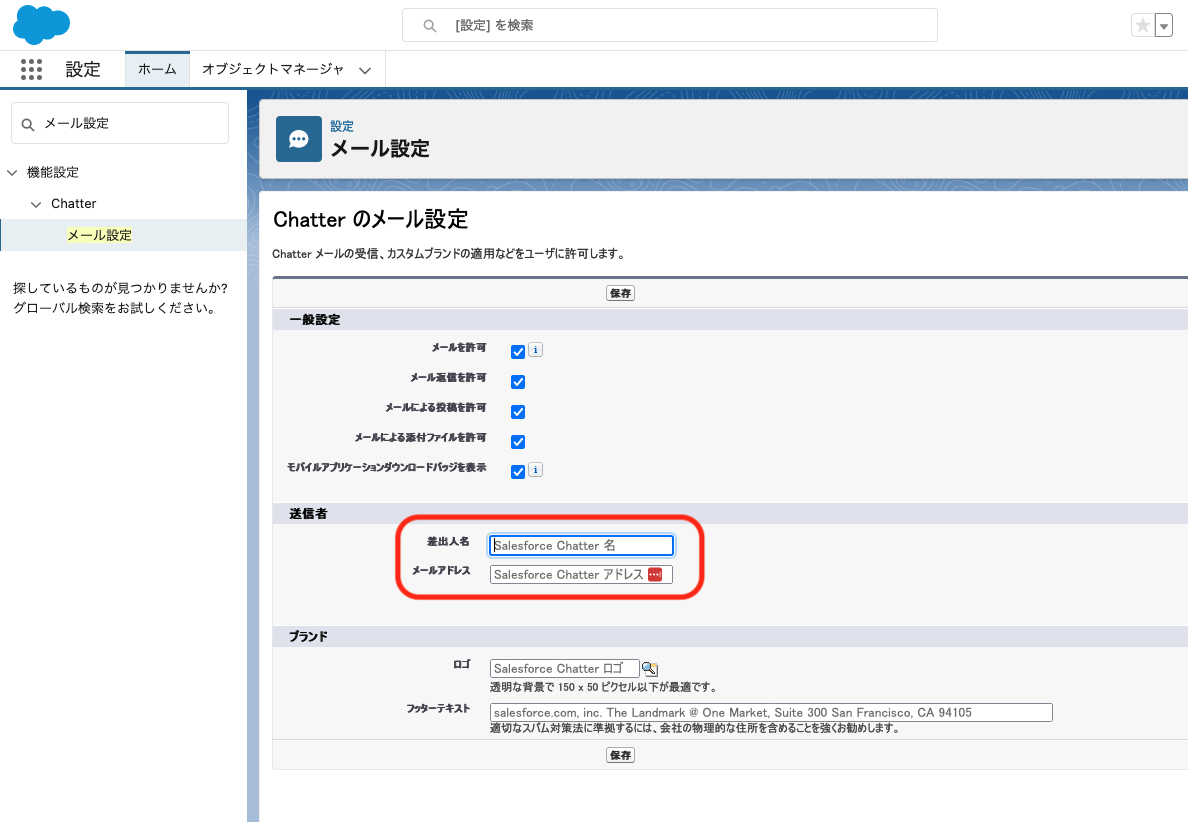The image size is (1188, 822).
Task: Click the favorites star icon
Action: [x=1142, y=26]
